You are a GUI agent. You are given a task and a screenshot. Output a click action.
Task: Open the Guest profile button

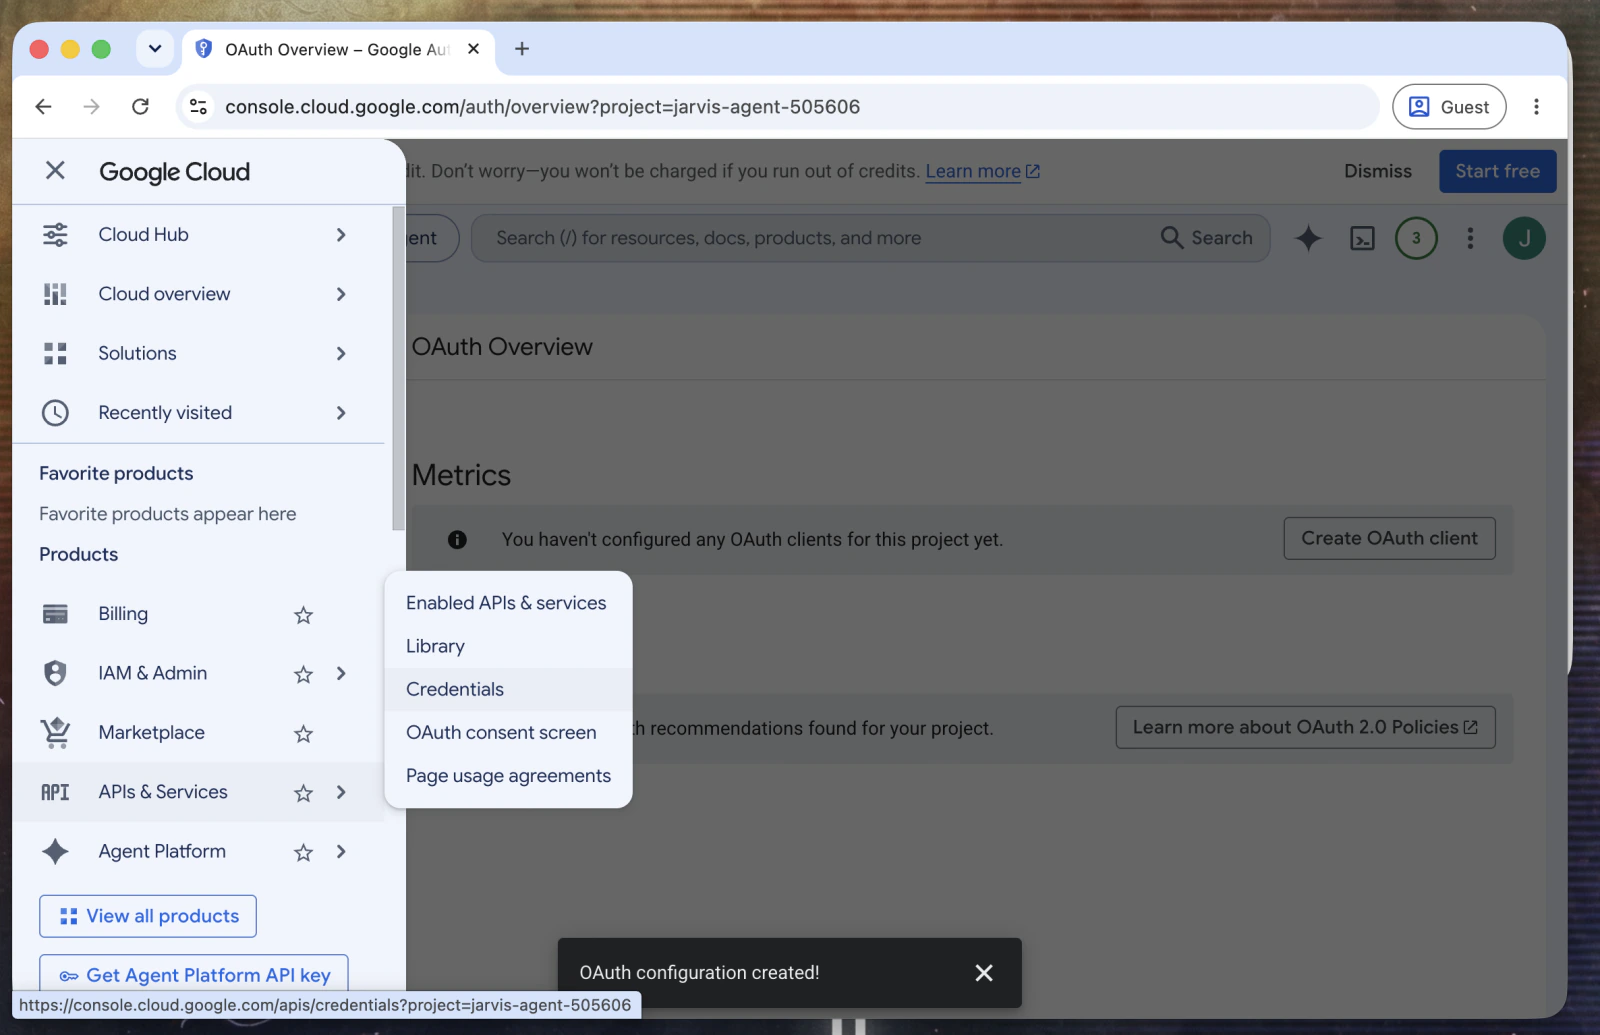(x=1449, y=107)
